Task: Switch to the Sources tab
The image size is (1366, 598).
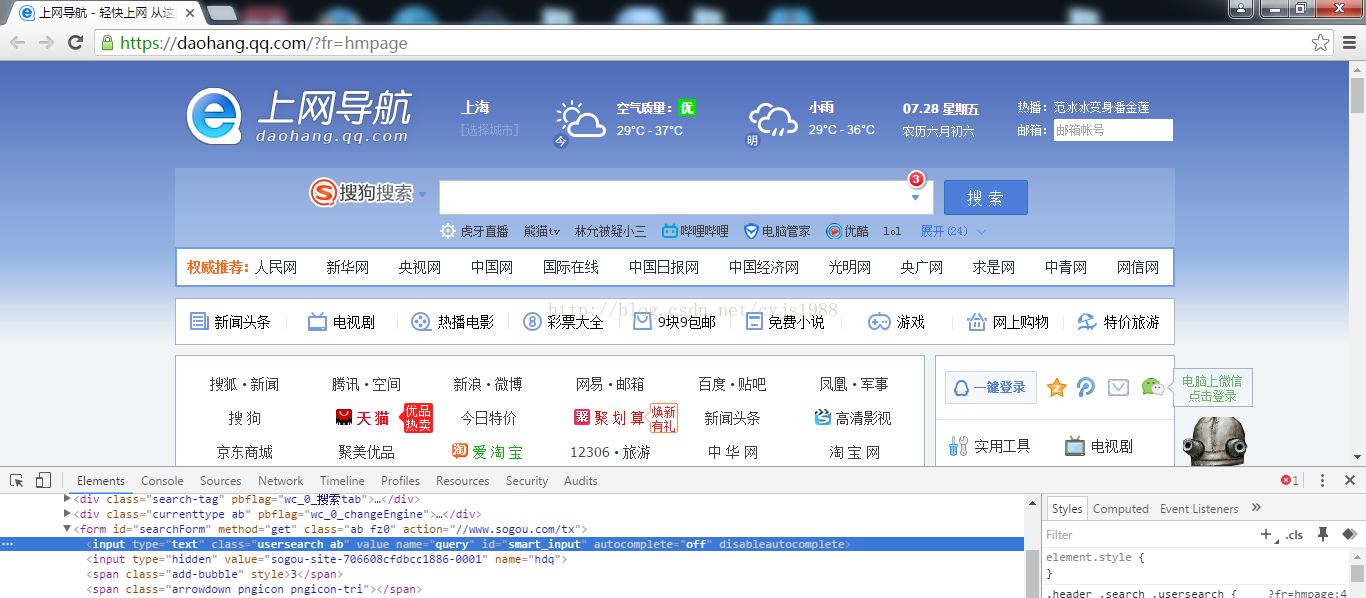Action: tap(220, 481)
